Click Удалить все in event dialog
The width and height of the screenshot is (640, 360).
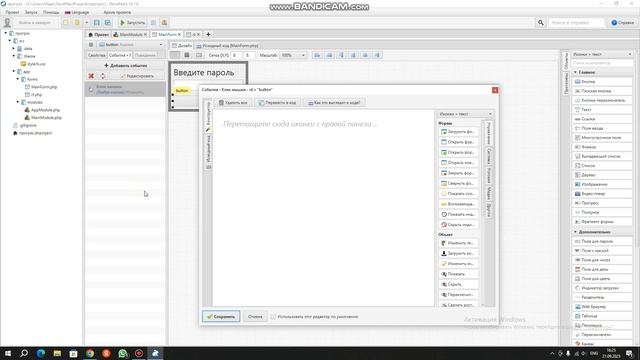233,102
